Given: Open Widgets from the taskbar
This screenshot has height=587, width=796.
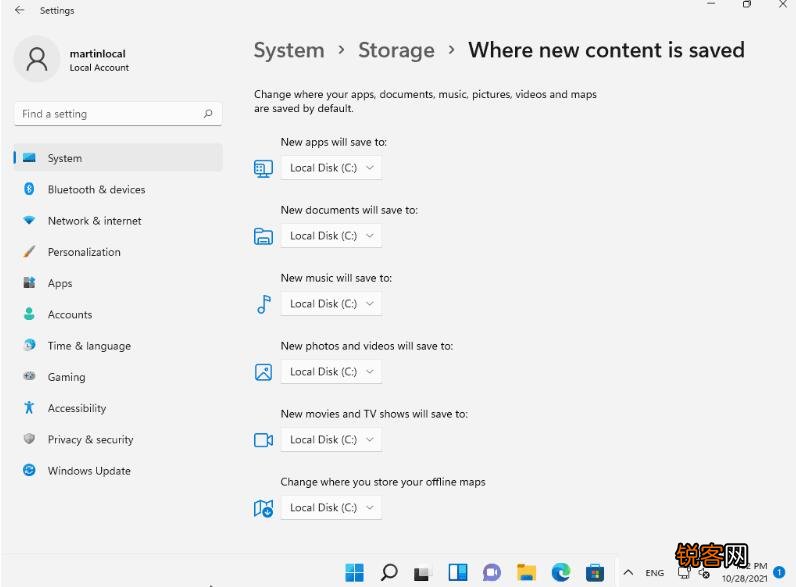Looking at the screenshot, I should pos(458,572).
